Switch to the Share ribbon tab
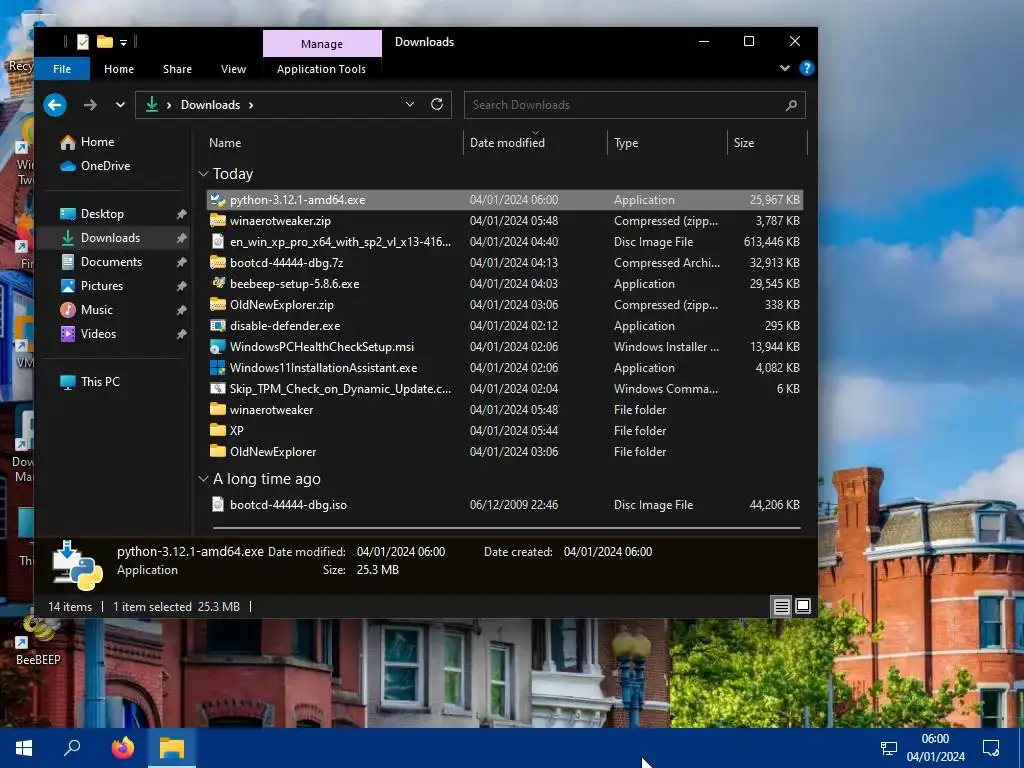The width and height of the screenshot is (1024, 768). [x=178, y=69]
